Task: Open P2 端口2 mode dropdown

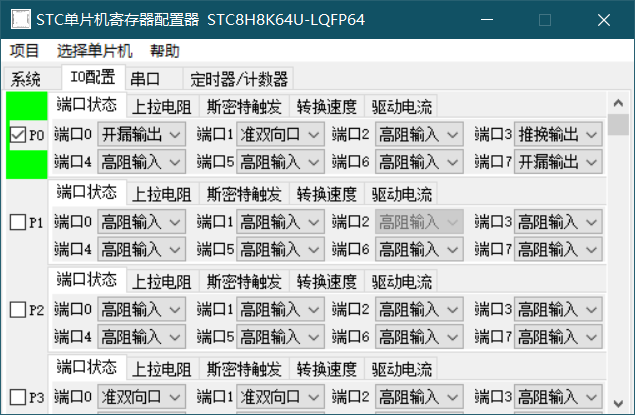Action: (x=419, y=309)
